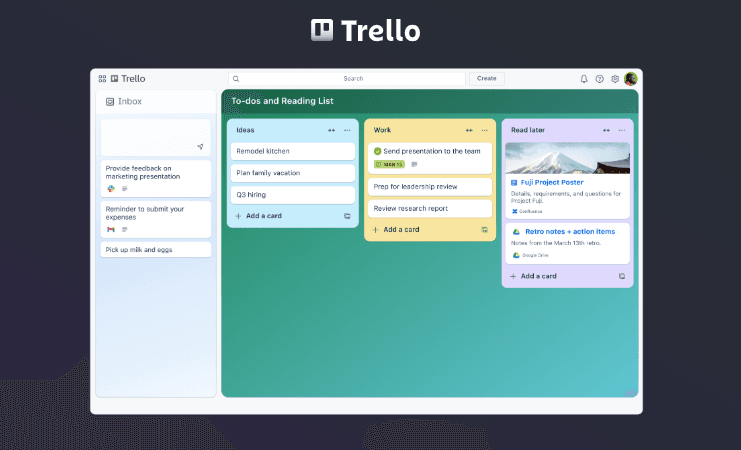Open Reminder to submit your expenses card

(x=155, y=219)
